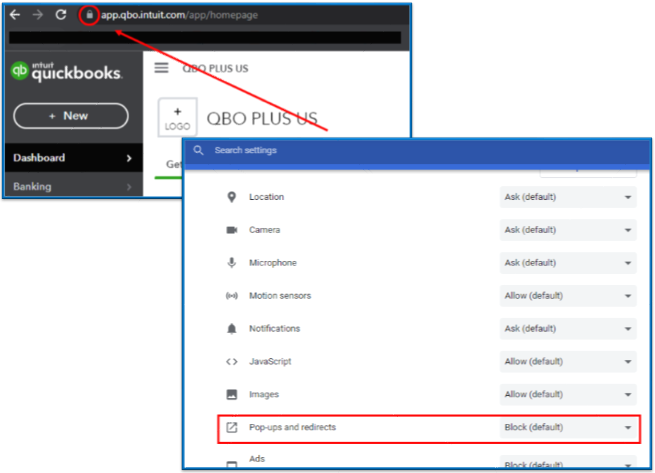The image size is (655, 473).
Task: Open the JavaScript permission dropdown
Action: [x=568, y=361]
